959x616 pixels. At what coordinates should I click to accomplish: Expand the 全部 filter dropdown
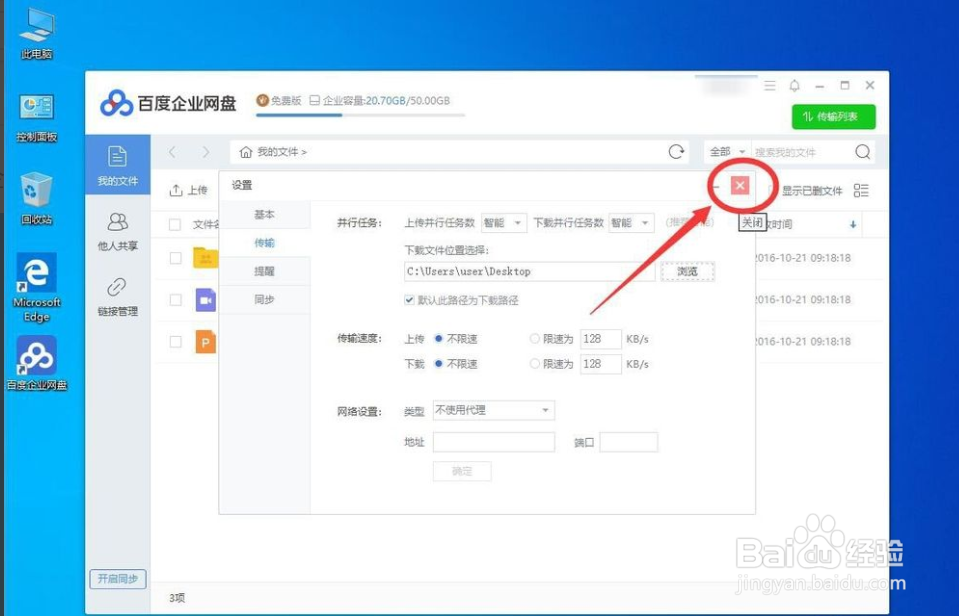point(725,151)
